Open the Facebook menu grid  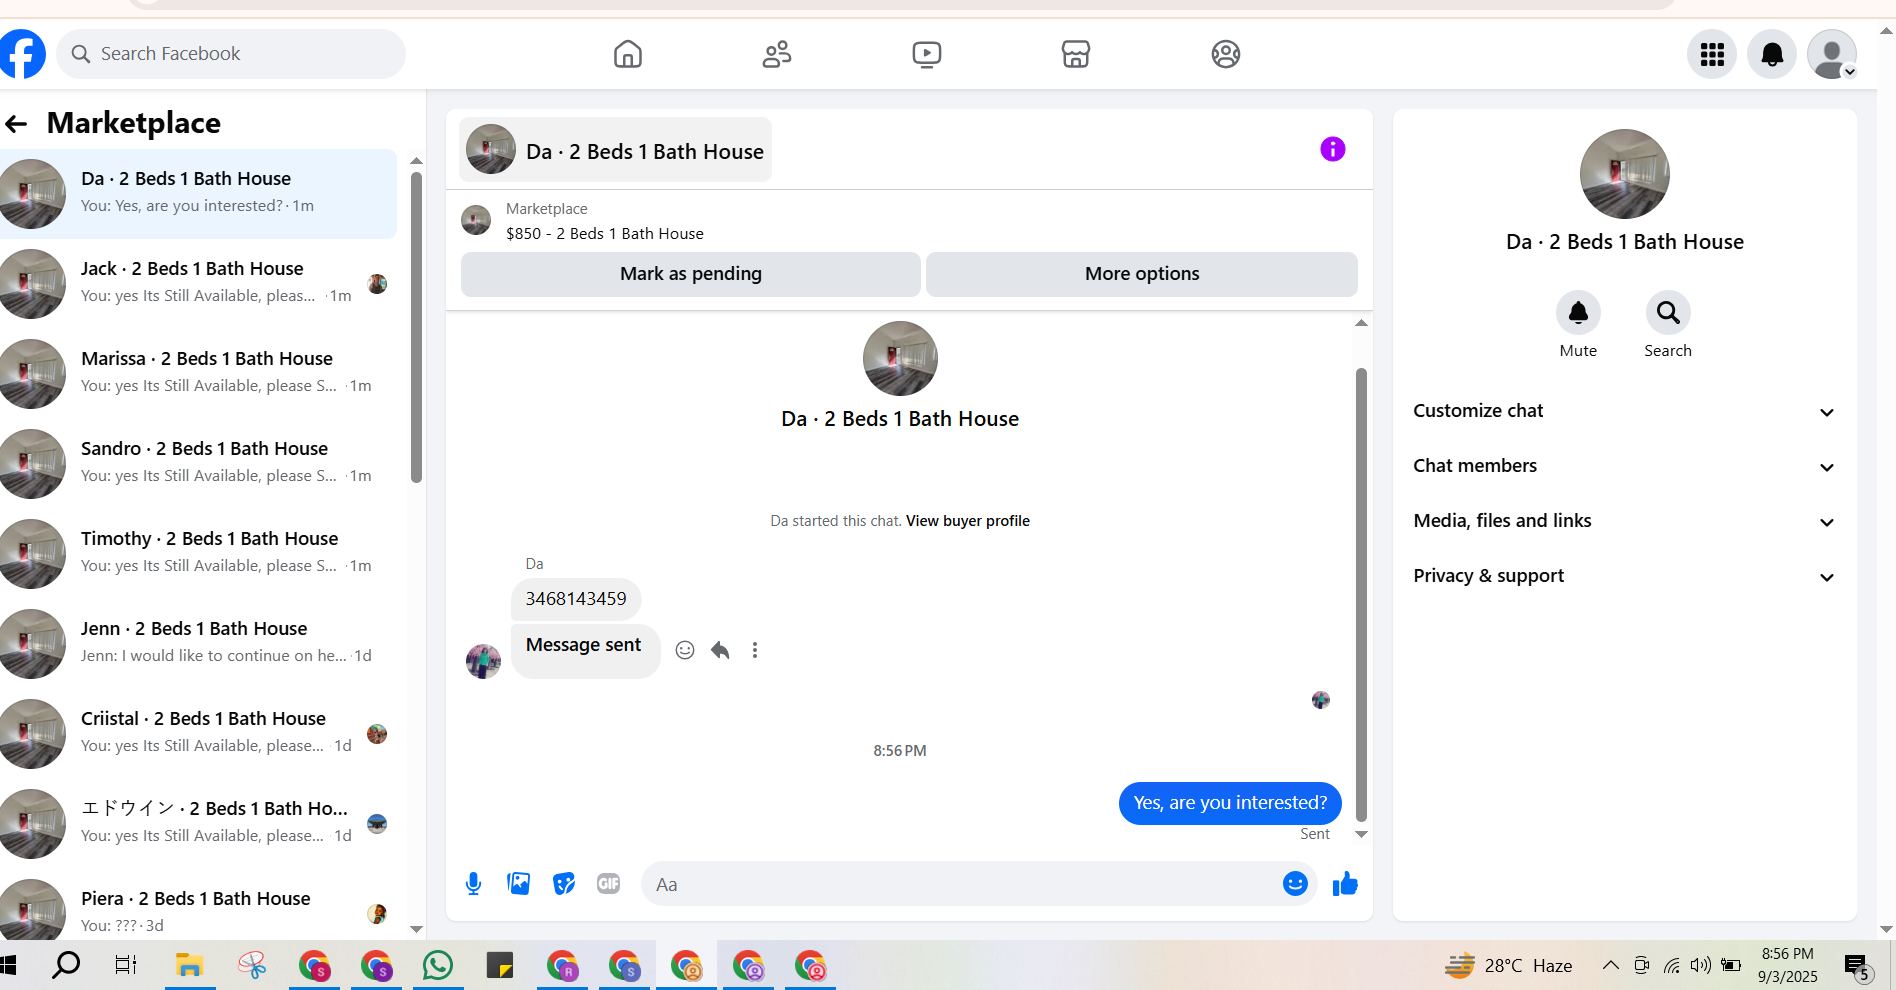[x=1712, y=54]
